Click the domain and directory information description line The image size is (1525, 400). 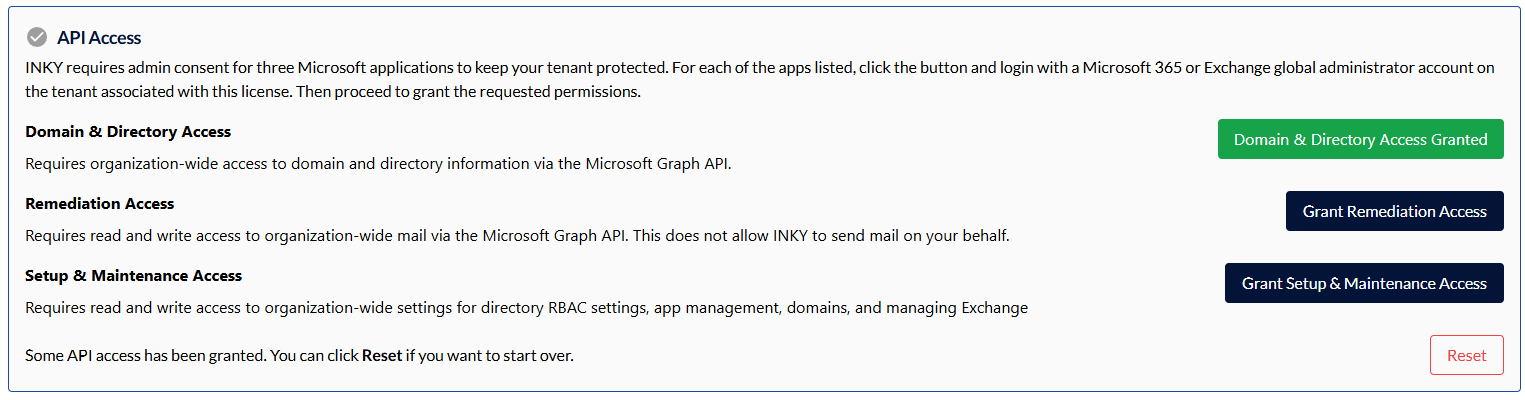pyautogui.click(x=378, y=164)
